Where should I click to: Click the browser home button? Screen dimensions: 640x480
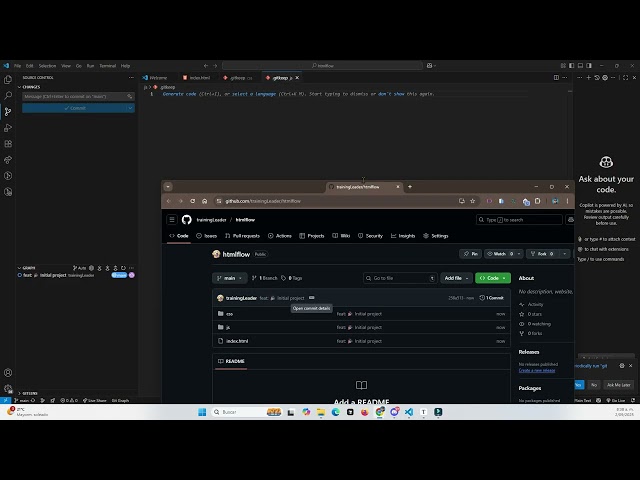pyautogui.click(x=204, y=201)
